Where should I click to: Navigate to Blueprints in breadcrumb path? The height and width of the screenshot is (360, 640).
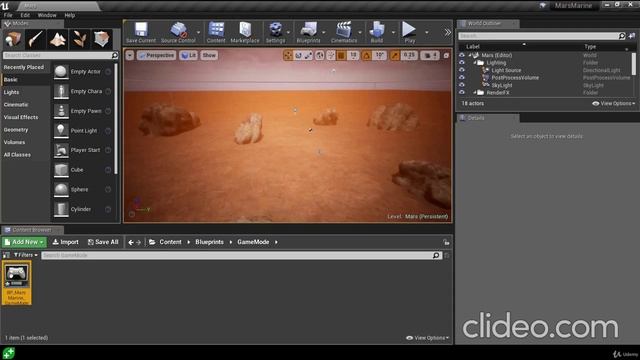click(x=209, y=242)
